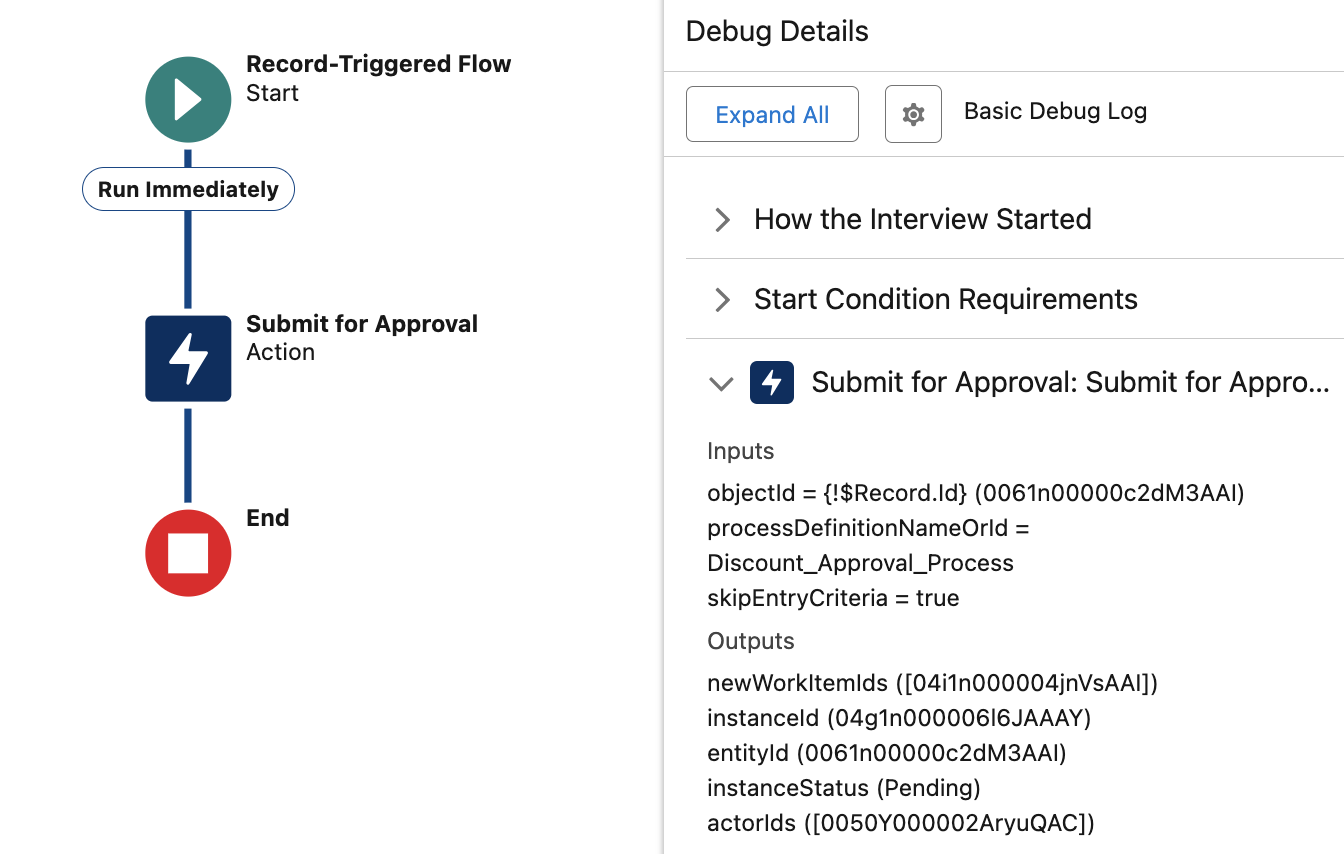Open debug log settings gear
1344x854 pixels.
[913, 114]
